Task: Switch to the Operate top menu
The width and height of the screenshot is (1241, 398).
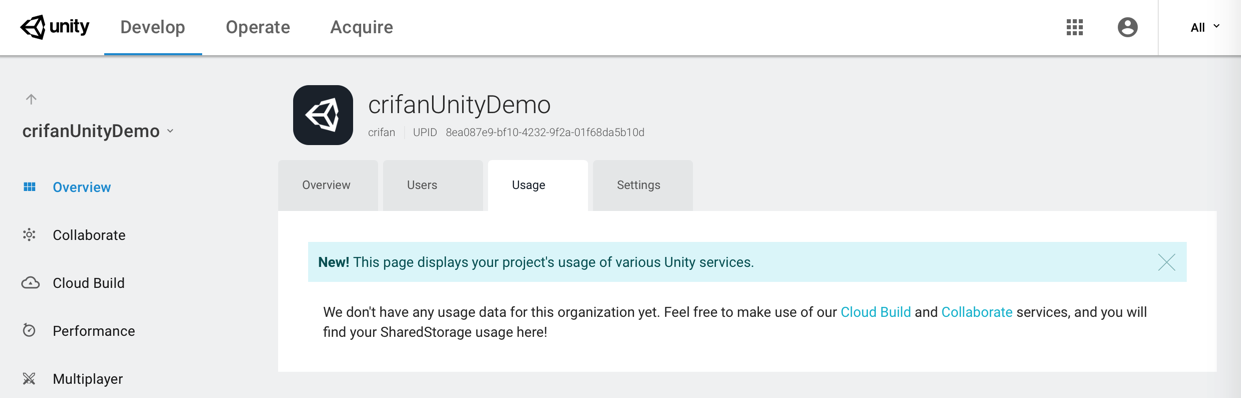Action: pyautogui.click(x=258, y=27)
